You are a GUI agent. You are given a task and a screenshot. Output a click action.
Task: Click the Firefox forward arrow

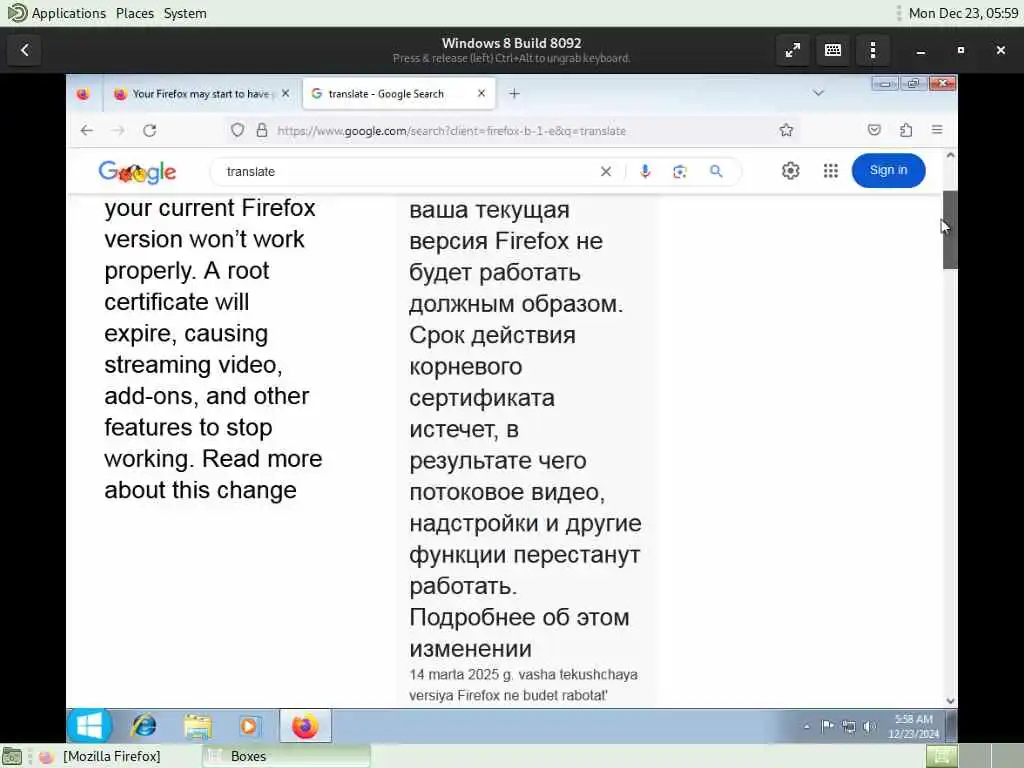118,131
